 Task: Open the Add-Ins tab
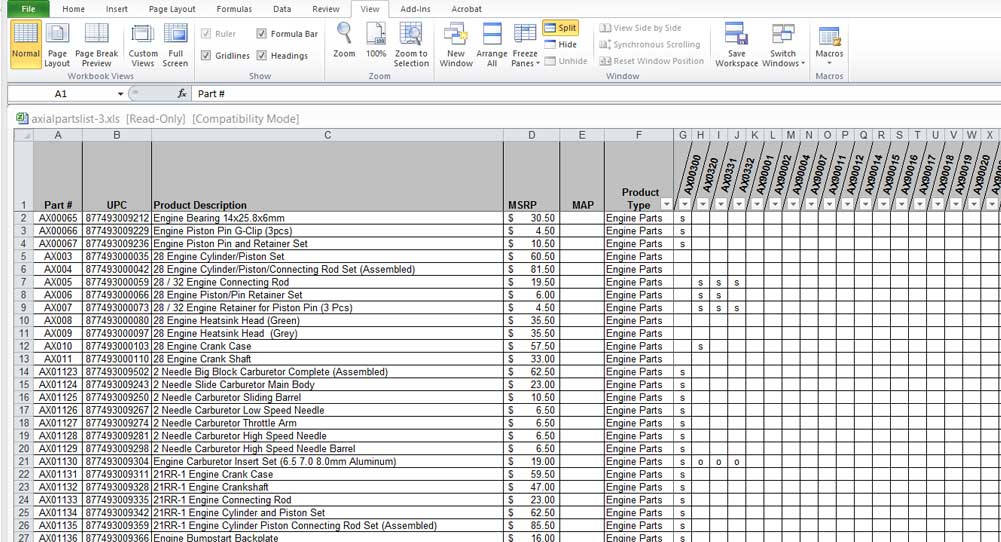[x=415, y=9]
